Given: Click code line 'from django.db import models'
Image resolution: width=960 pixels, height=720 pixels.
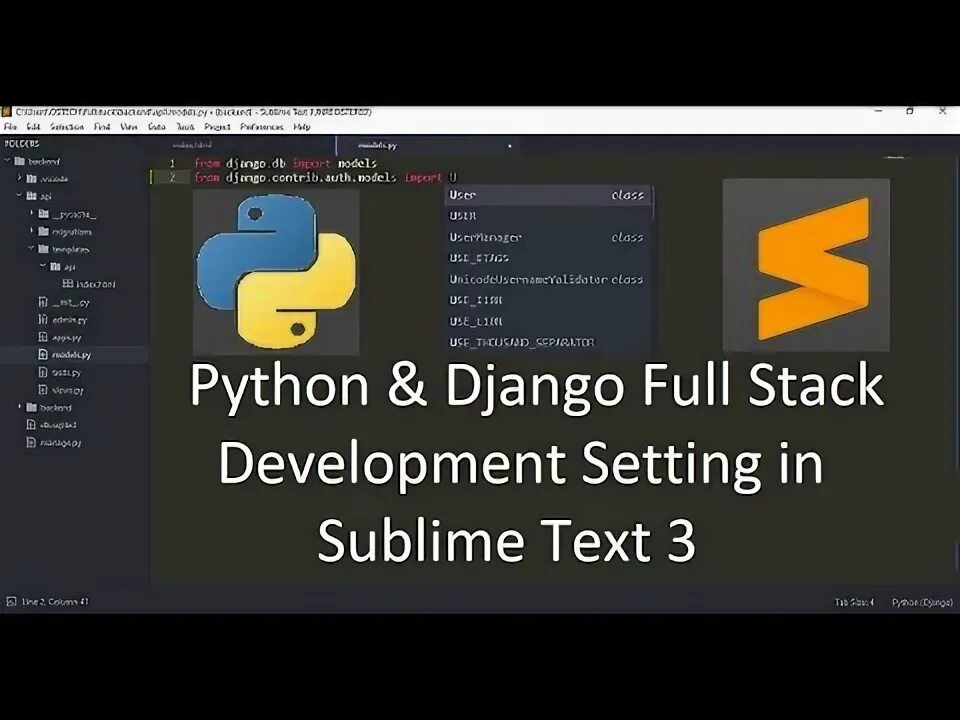Looking at the screenshot, I should (285, 163).
